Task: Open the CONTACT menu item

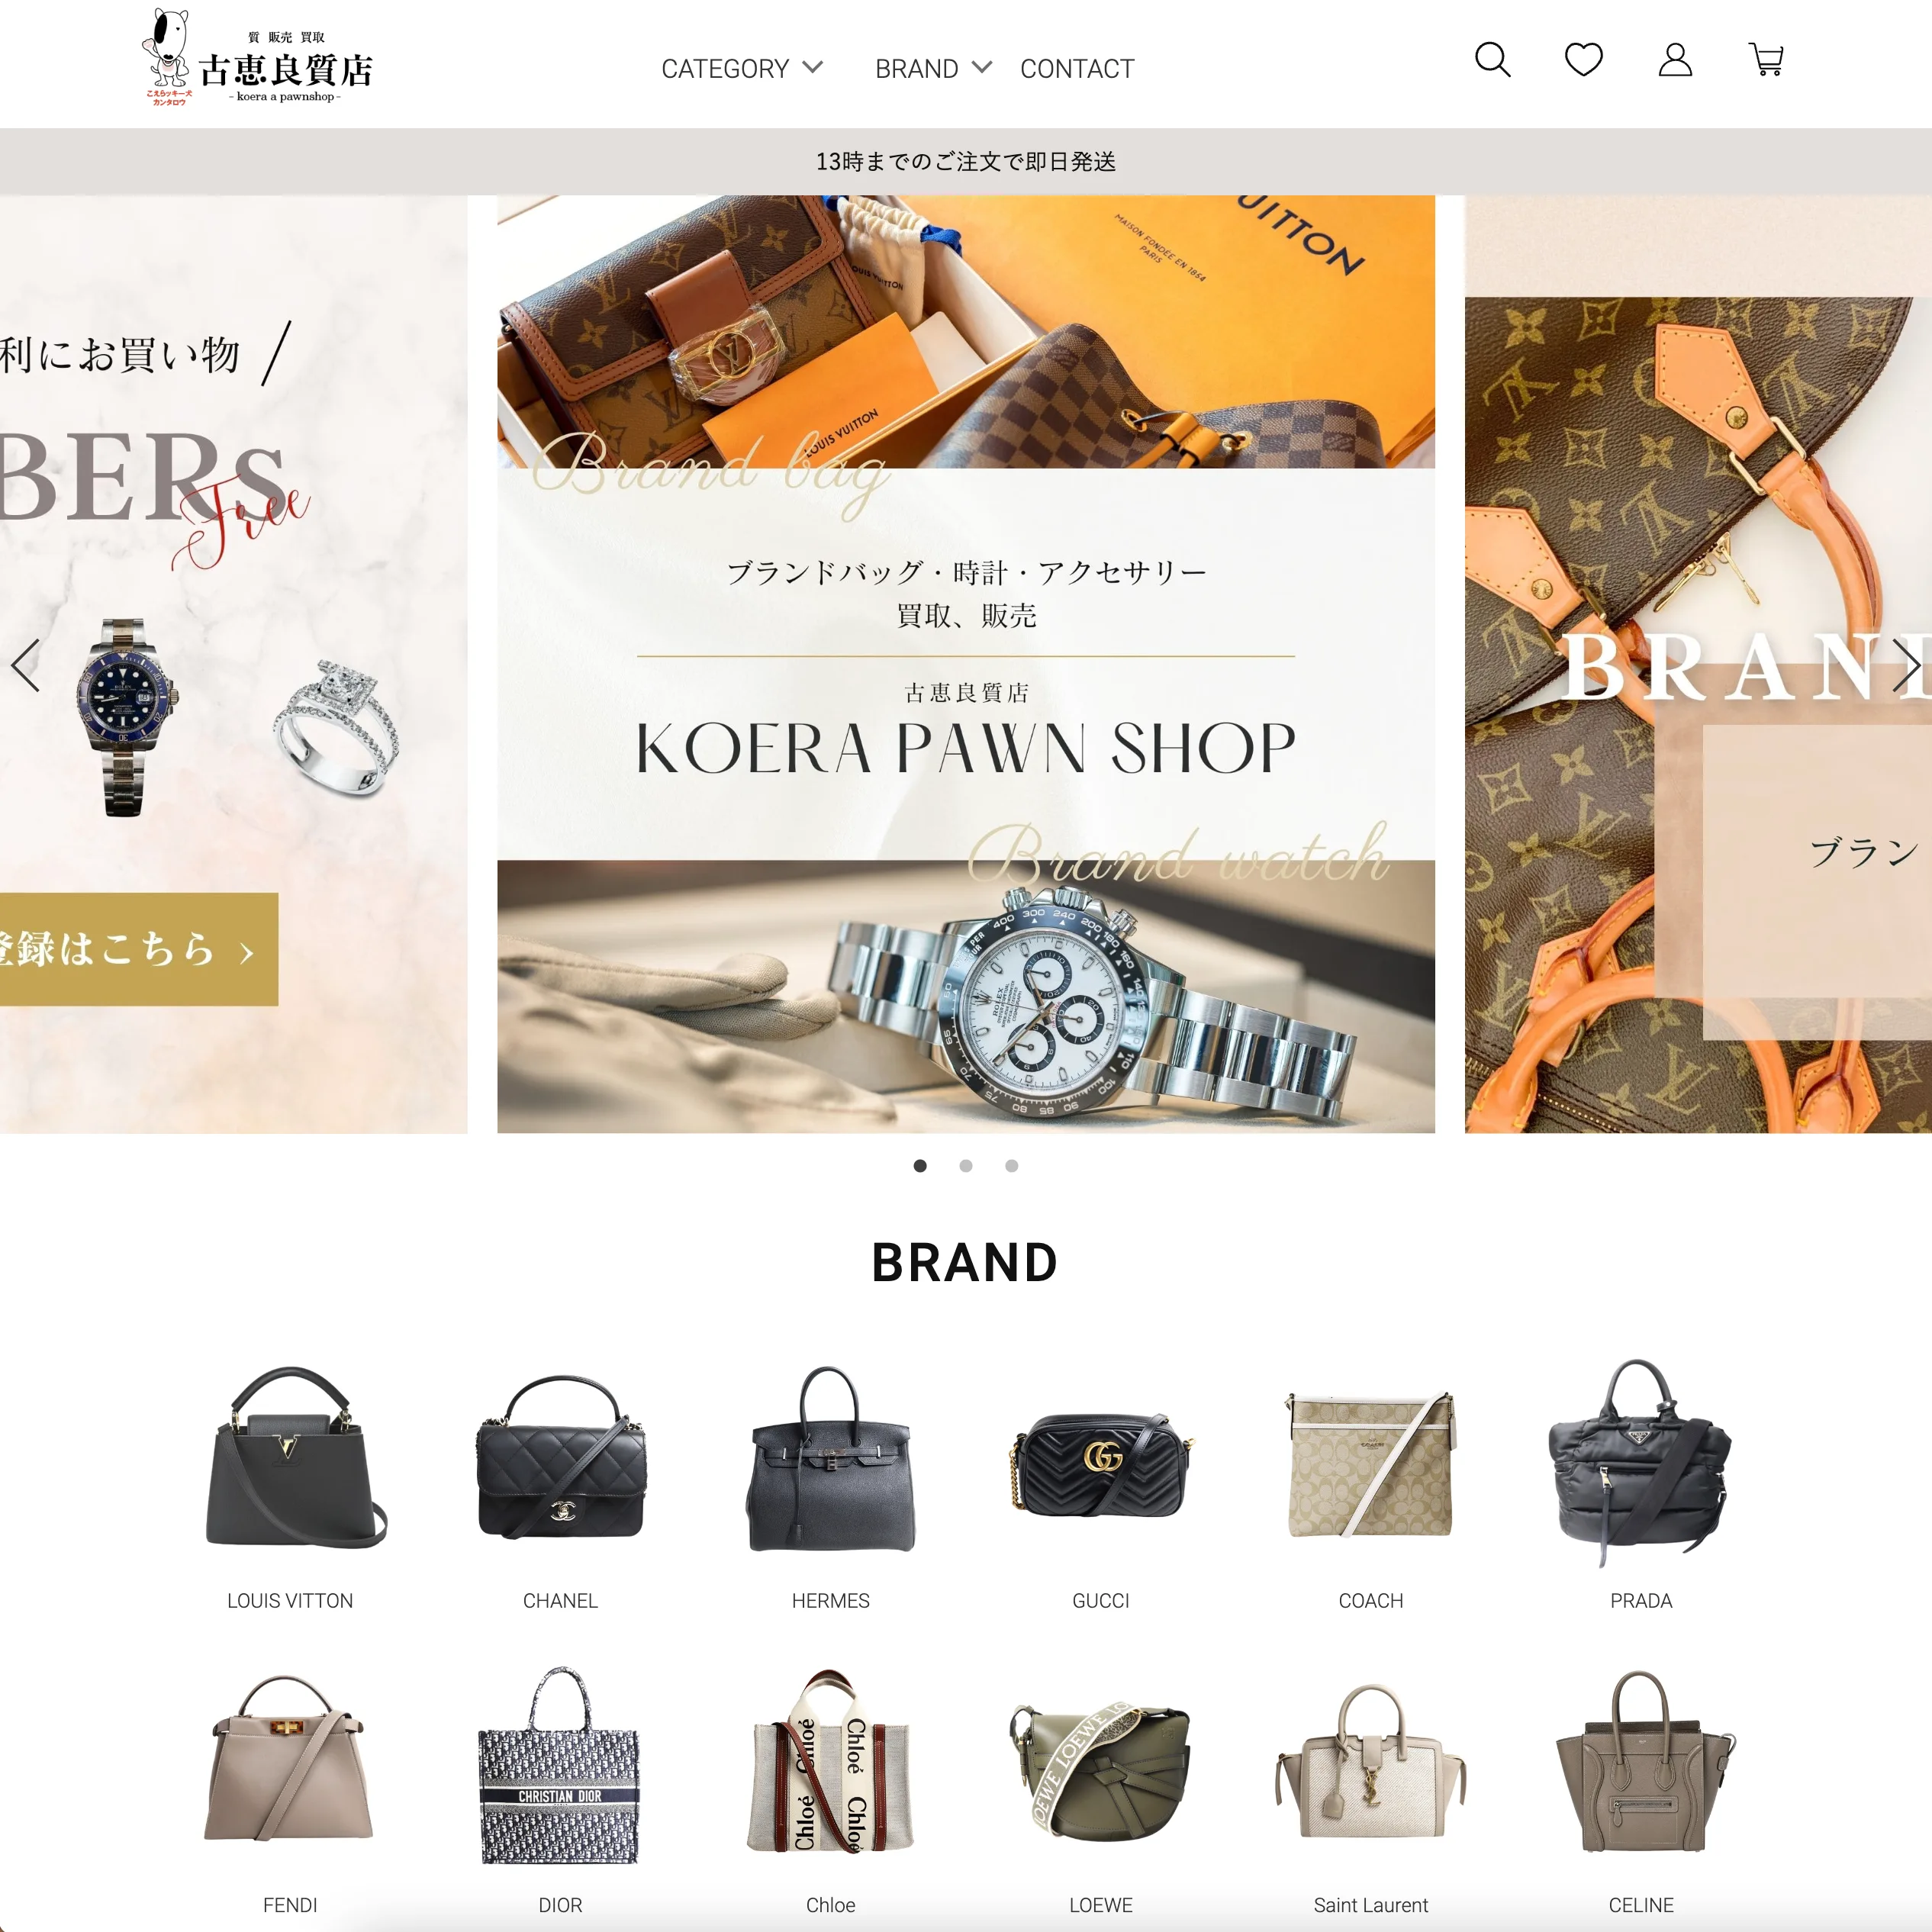Action: click(1077, 68)
